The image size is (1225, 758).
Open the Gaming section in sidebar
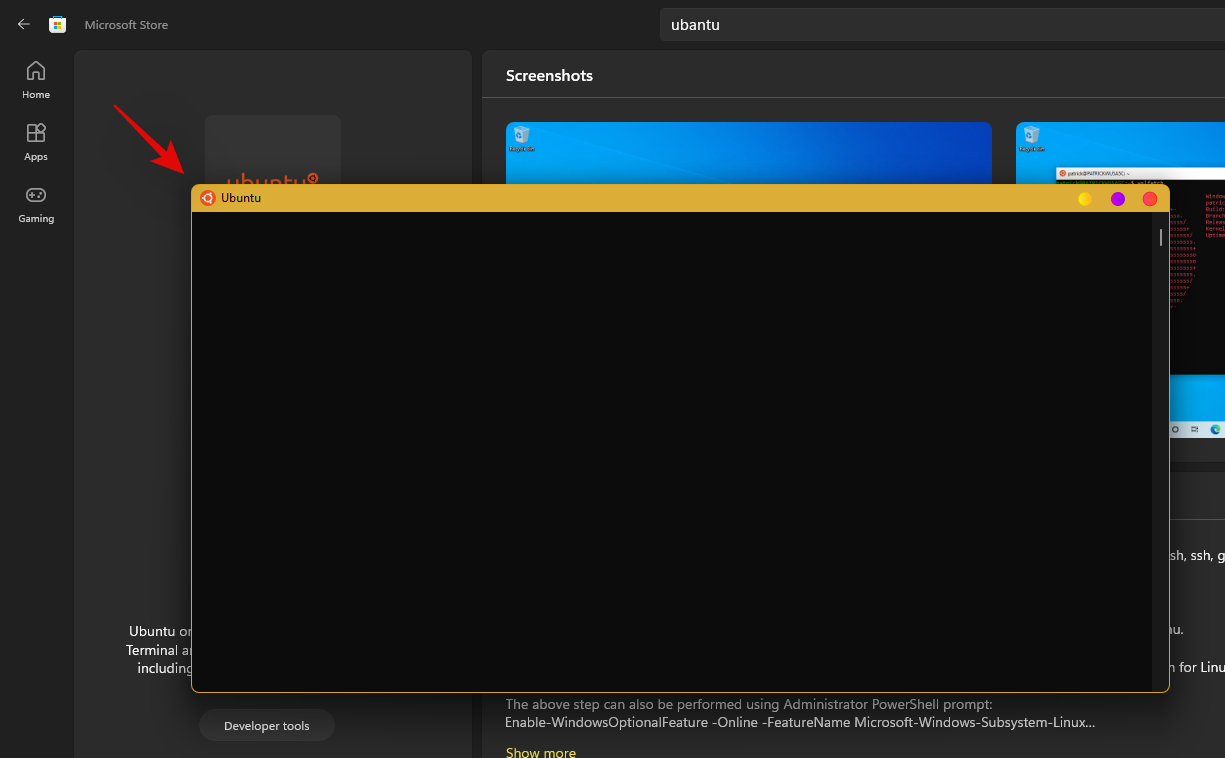pos(36,203)
